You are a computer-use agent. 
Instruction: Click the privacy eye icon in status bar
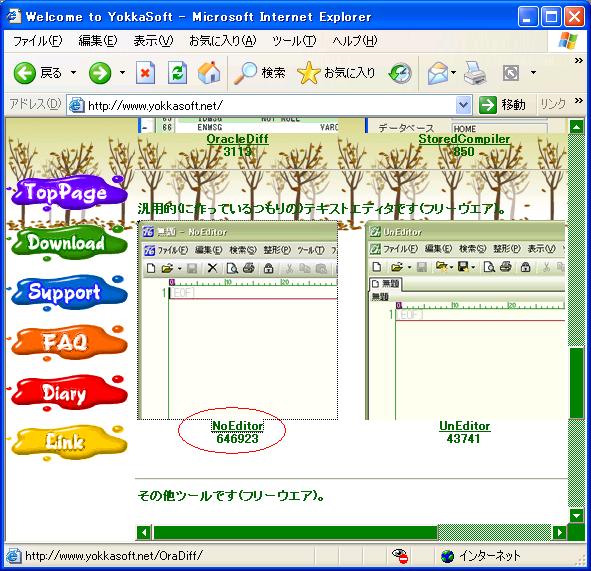[x=400, y=556]
